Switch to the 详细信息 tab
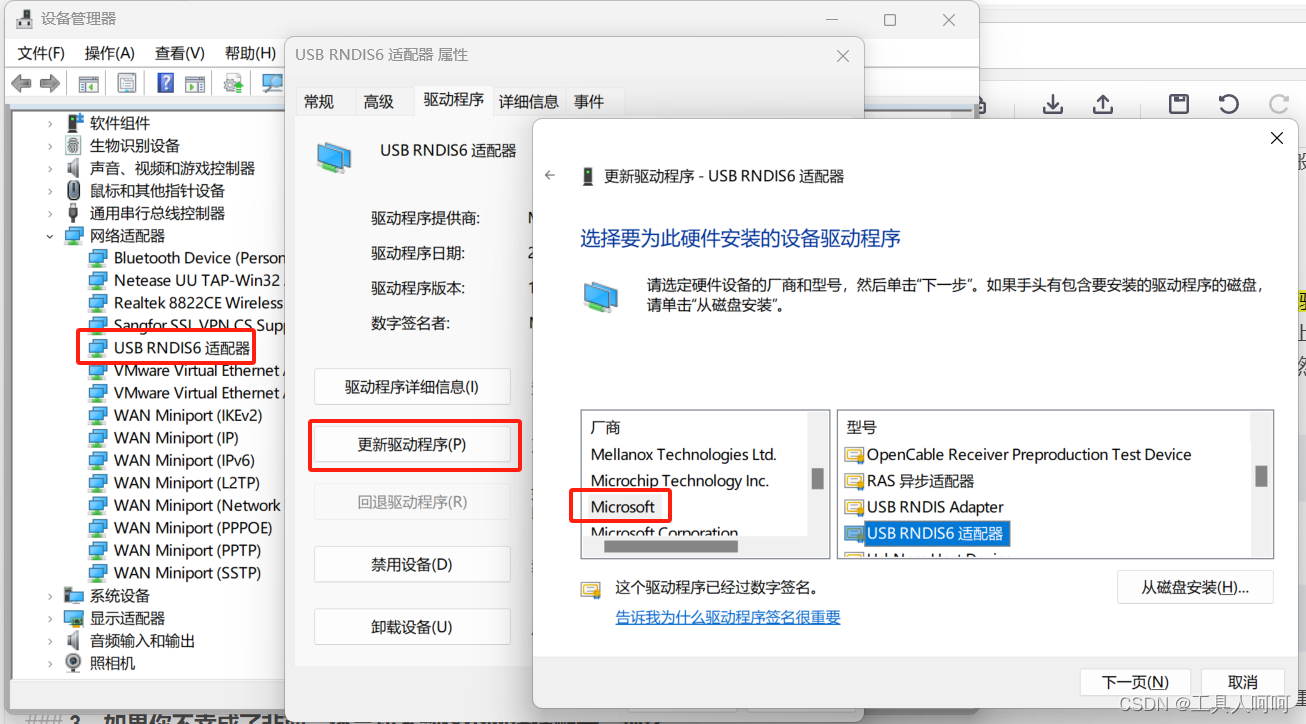 click(x=529, y=101)
